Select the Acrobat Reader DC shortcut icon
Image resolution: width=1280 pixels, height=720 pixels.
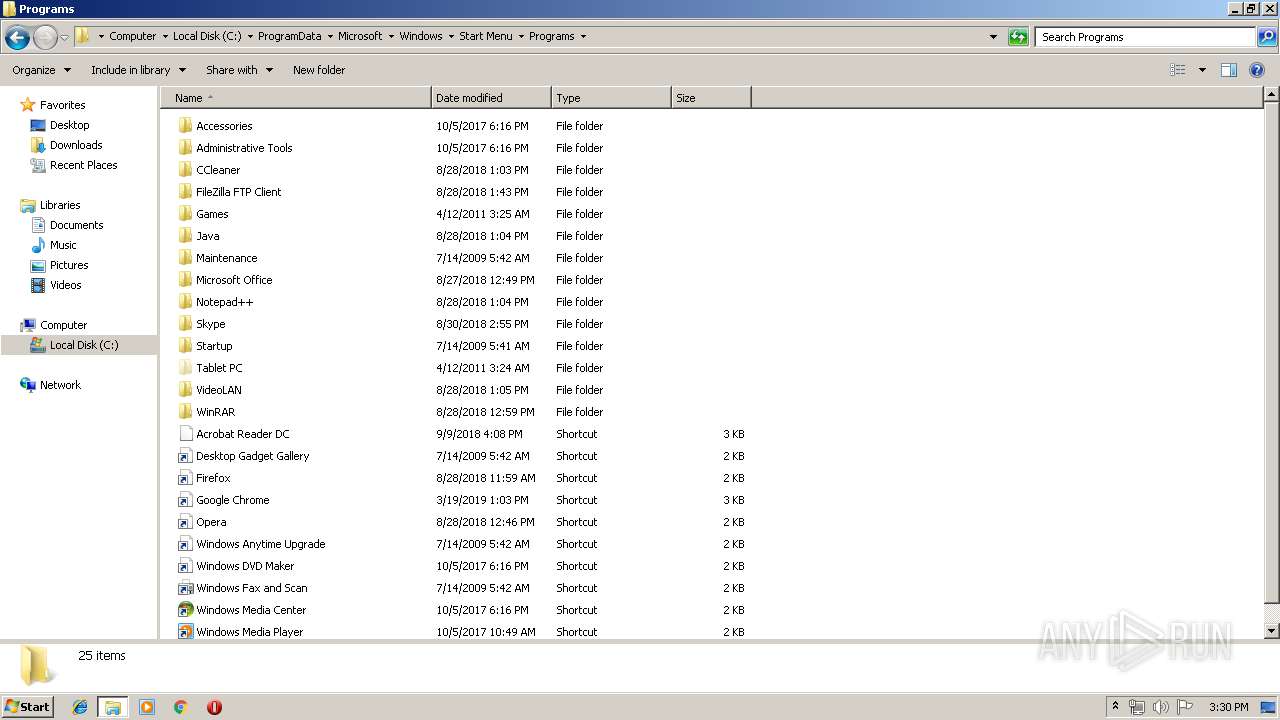coord(185,434)
